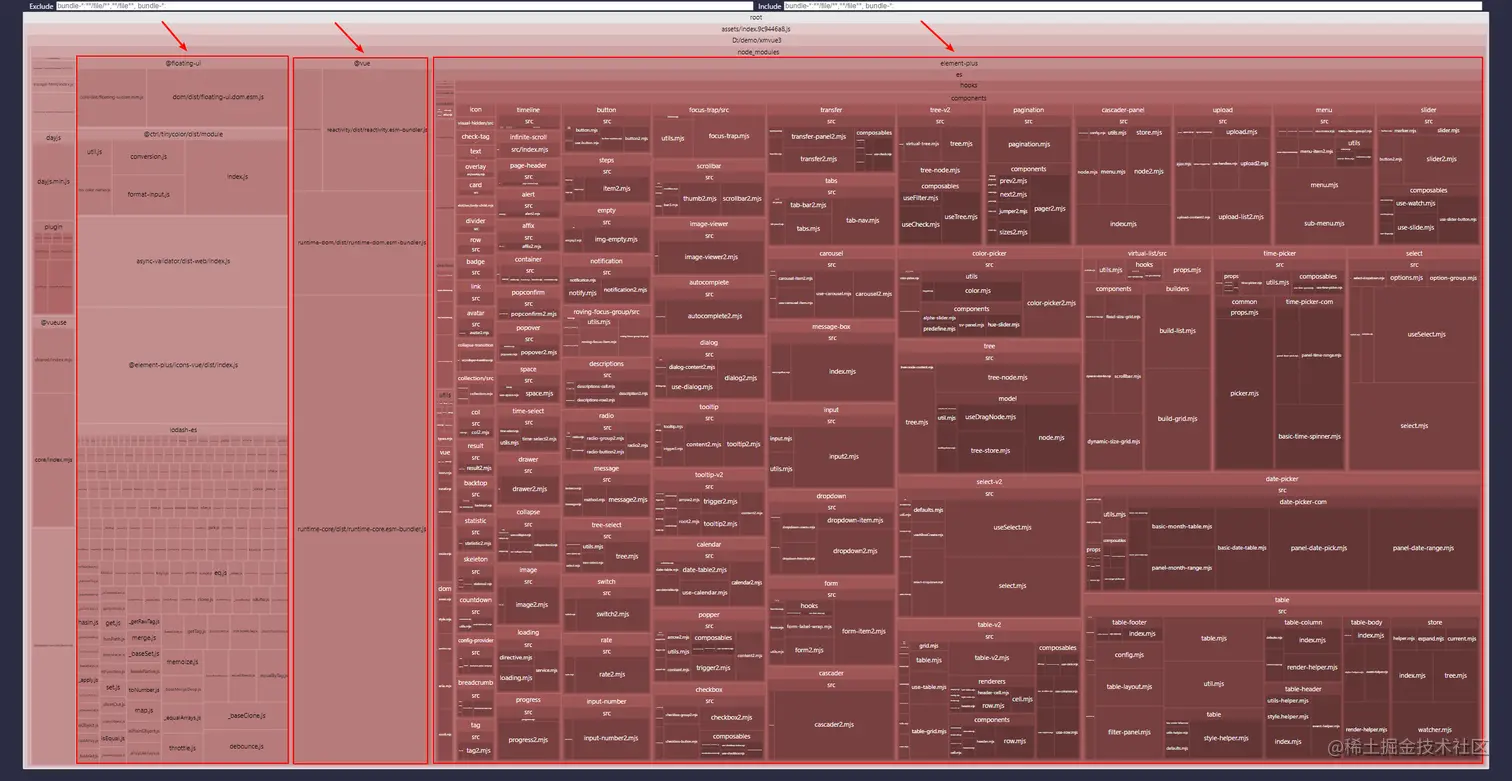Screen dimensions: 1512x781
Task: Select panel-date-range.mjs block
Action: point(1424,548)
